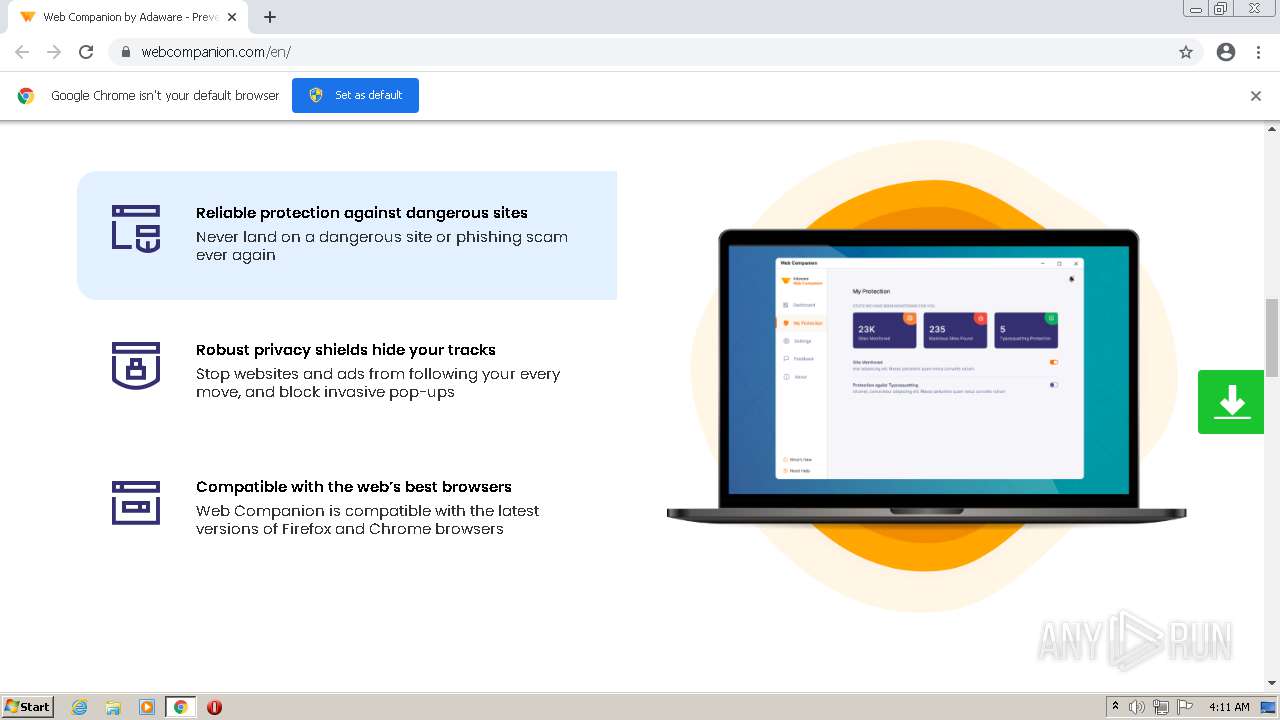Click the show desktop button
The height and width of the screenshot is (720, 1280).
(1269, 707)
